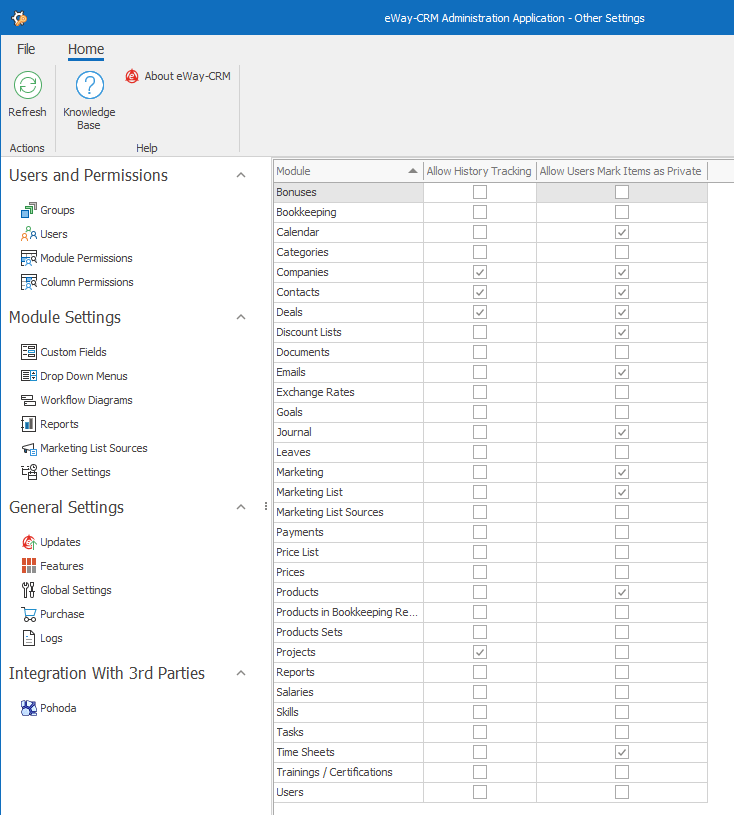Select the Exchange Rates module row
The width and height of the screenshot is (734, 815).
coord(490,392)
